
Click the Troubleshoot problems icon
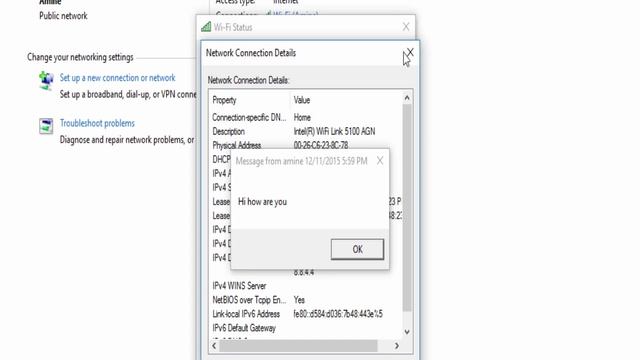(46, 126)
